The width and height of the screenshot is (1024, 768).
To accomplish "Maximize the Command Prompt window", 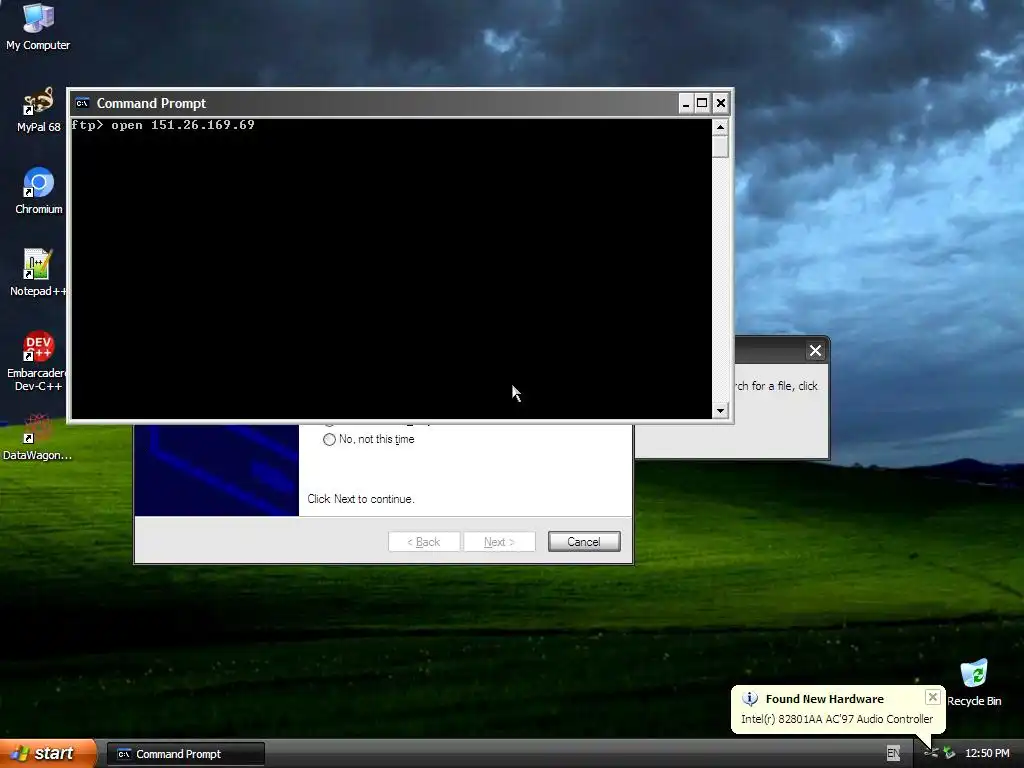I will pyautogui.click(x=702, y=103).
